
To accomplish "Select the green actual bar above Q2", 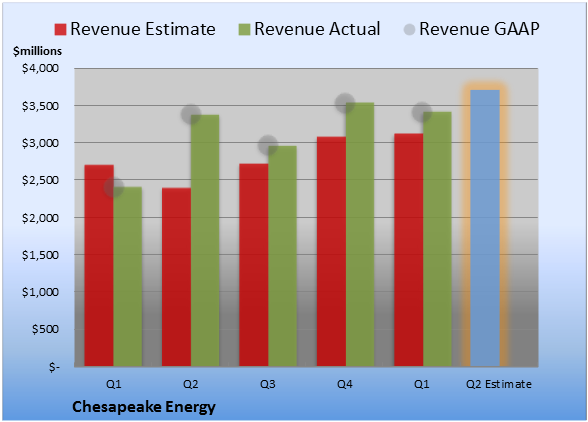I will tap(205, 240).
